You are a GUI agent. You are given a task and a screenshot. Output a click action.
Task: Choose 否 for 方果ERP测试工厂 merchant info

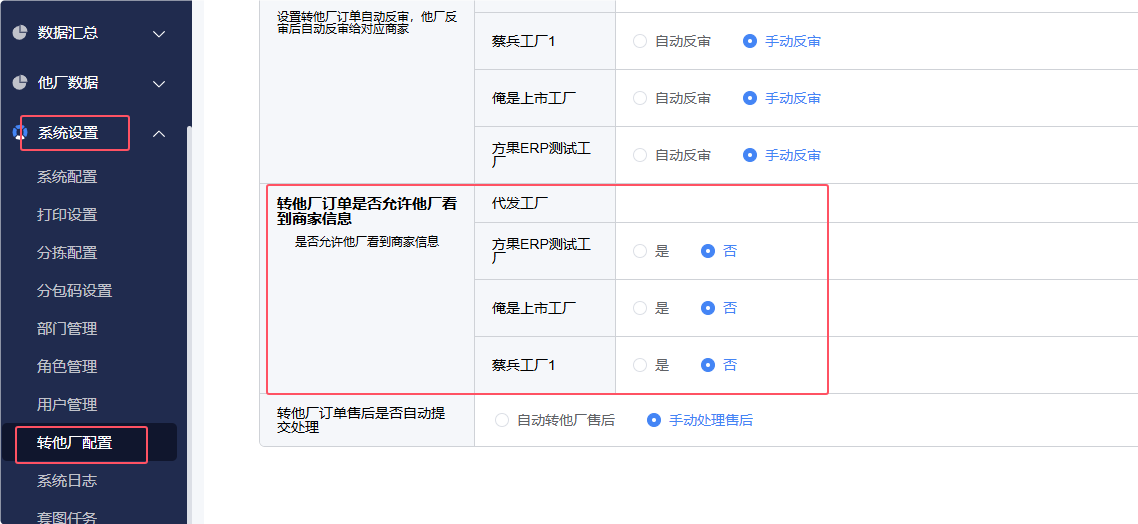point(708,251)
